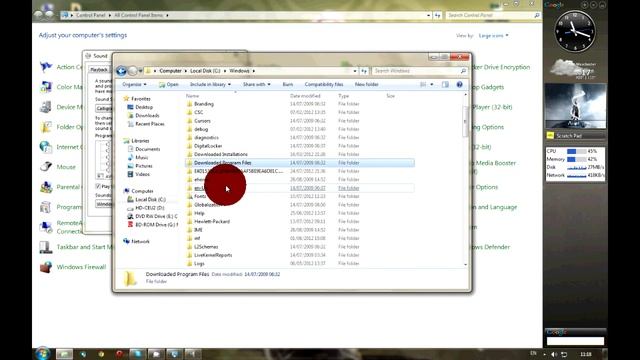Click the Search Windows input field
The width and height of the screenshot is (640, 360).
click(416, 71)
